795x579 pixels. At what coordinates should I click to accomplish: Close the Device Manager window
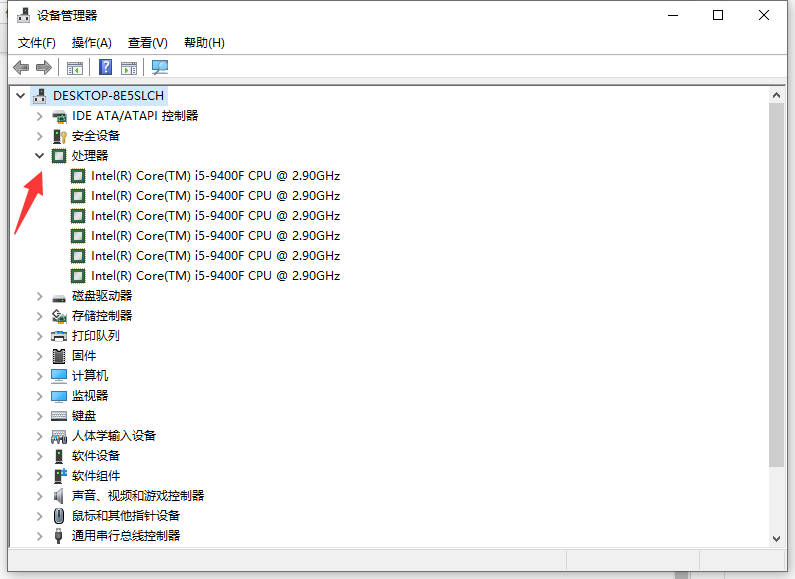(764, 15)
